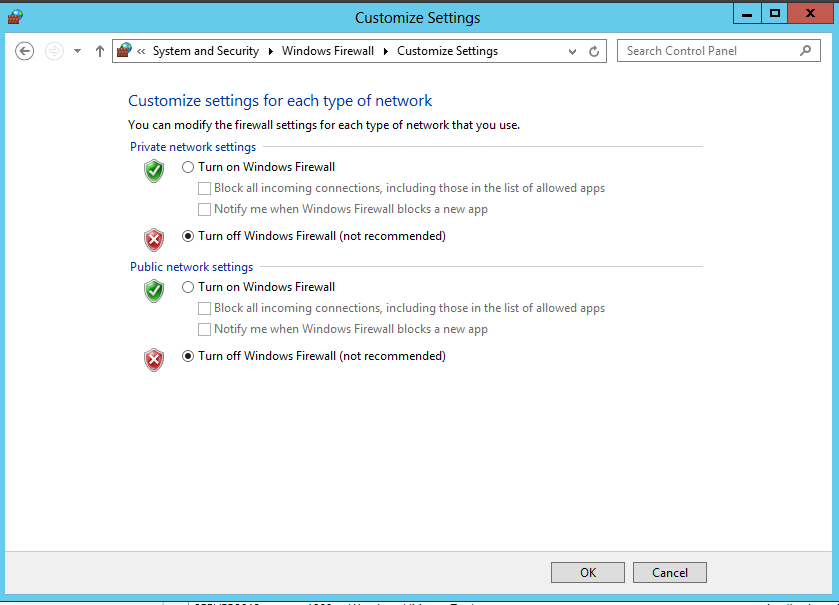
Task: Open the recent locations dropdown arrow
Action: pyautogui.click(x=78, y=51)
